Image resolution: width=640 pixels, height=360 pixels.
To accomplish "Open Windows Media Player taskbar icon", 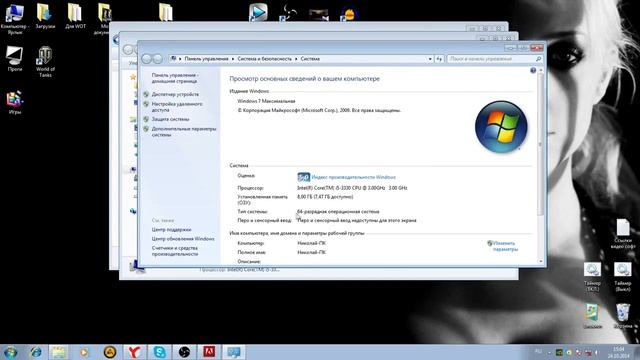I will (84, 352).
